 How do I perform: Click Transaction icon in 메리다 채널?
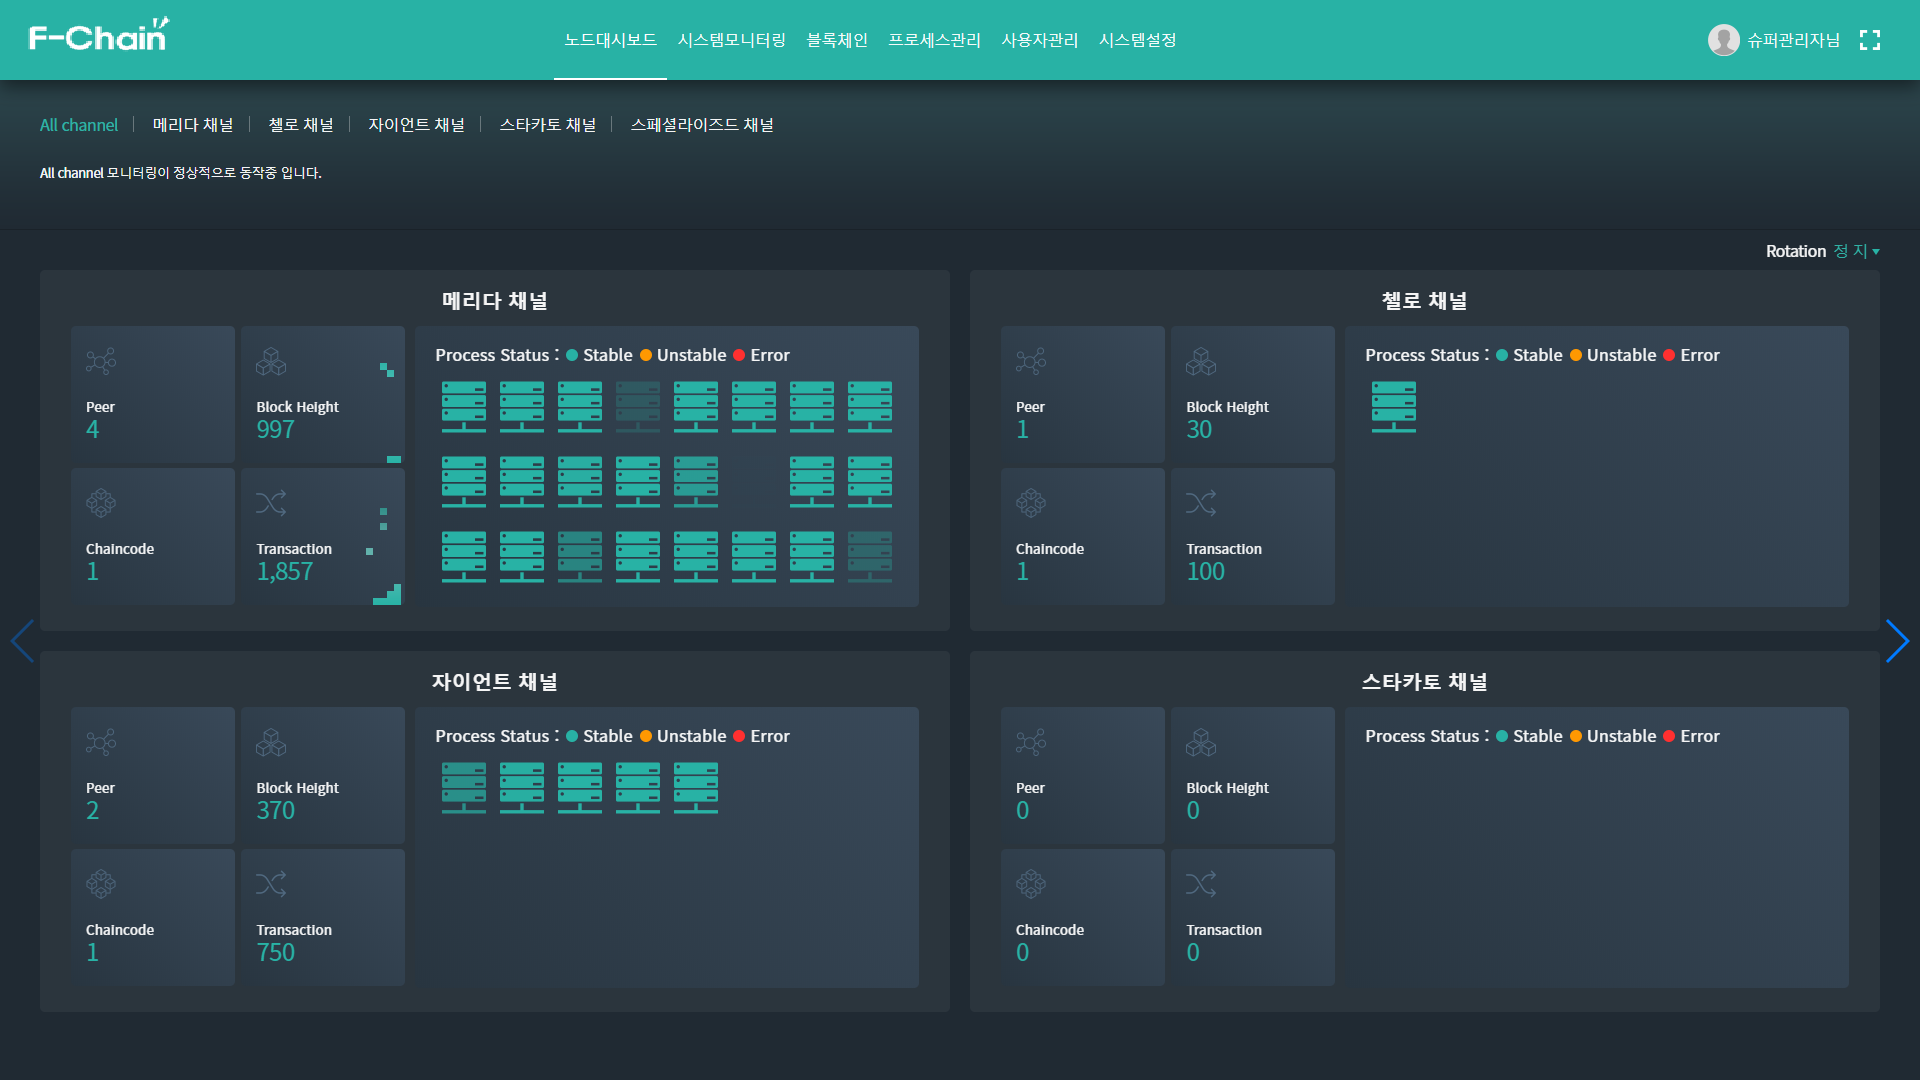271,503
